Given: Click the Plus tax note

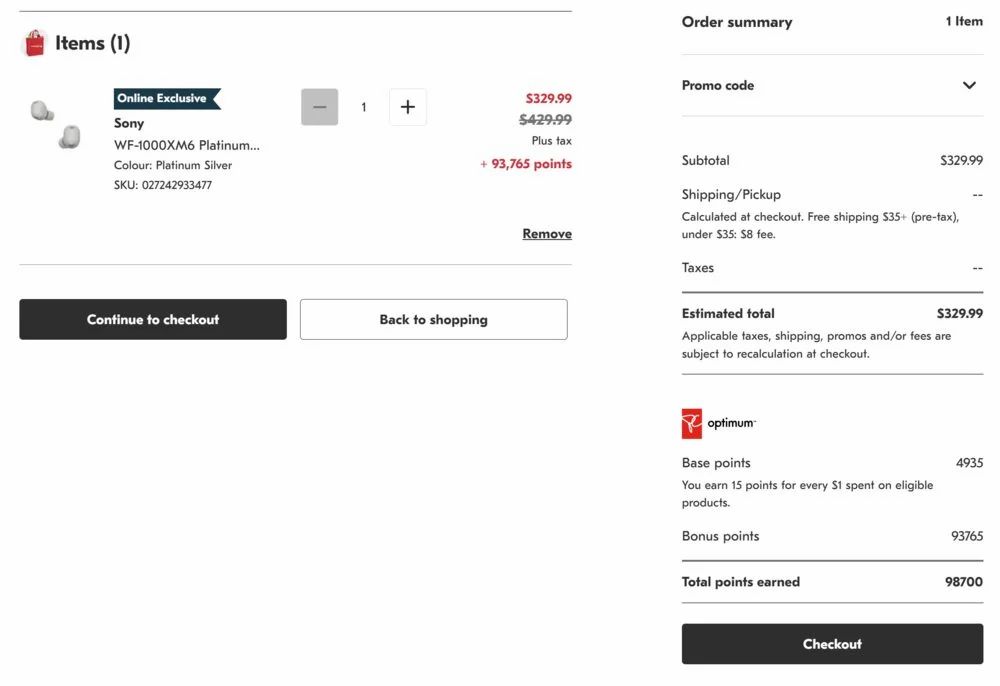Looking at the screenshot, I should tap(552, 141).
